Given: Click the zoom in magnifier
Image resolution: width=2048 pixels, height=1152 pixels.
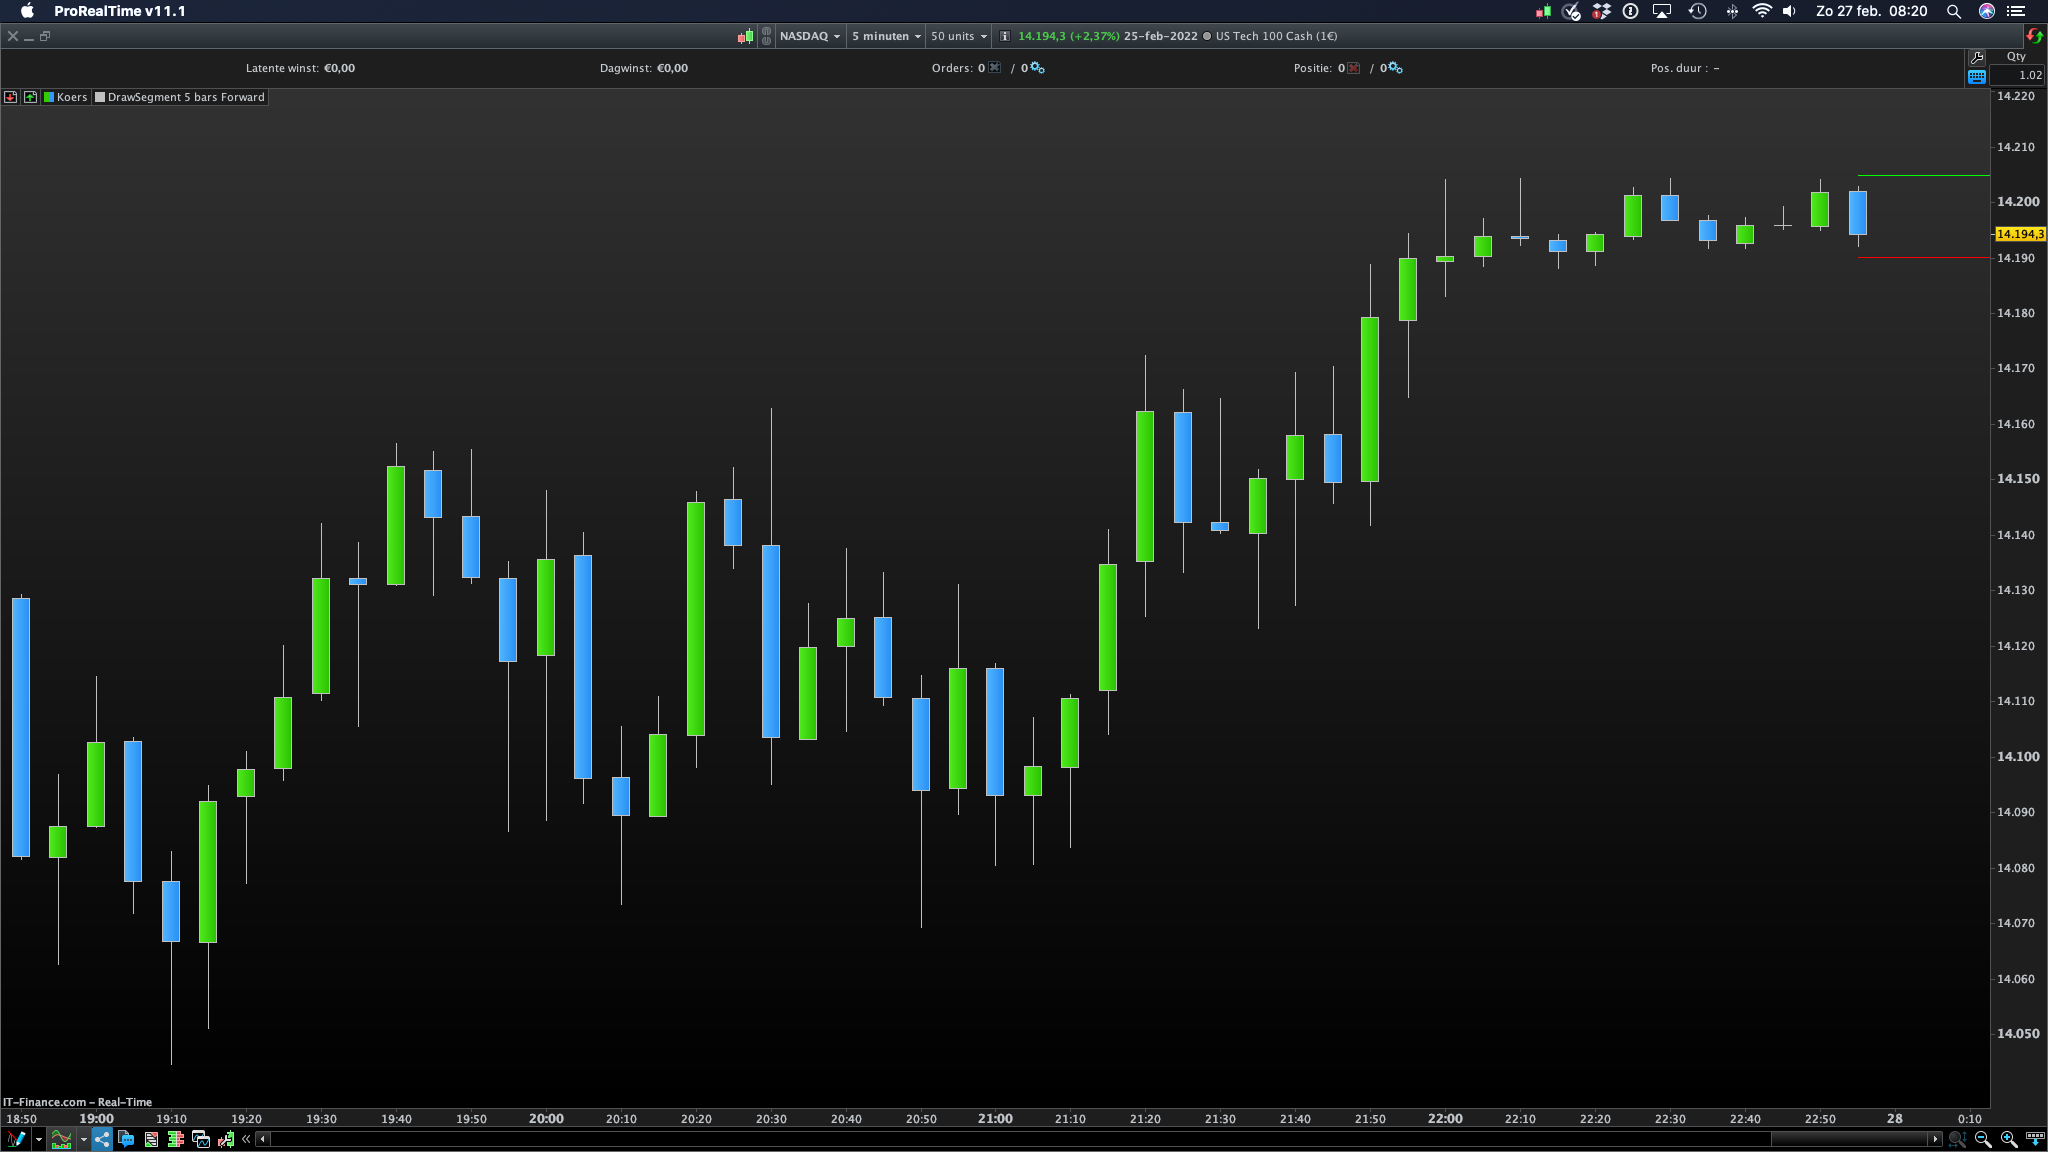Looking at the screenshot, I should pos(2008,1139).
